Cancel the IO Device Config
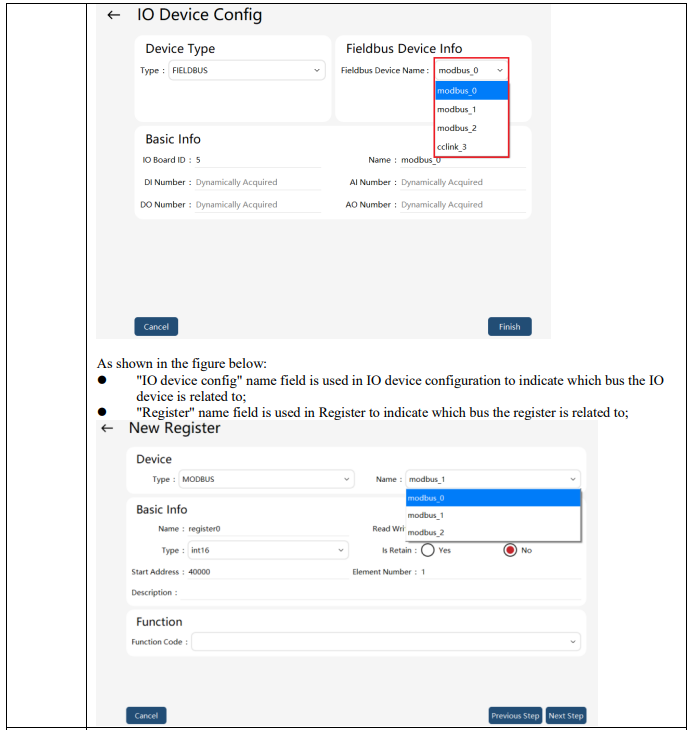This screenshot has height=730, width=693. coord(156,327)
